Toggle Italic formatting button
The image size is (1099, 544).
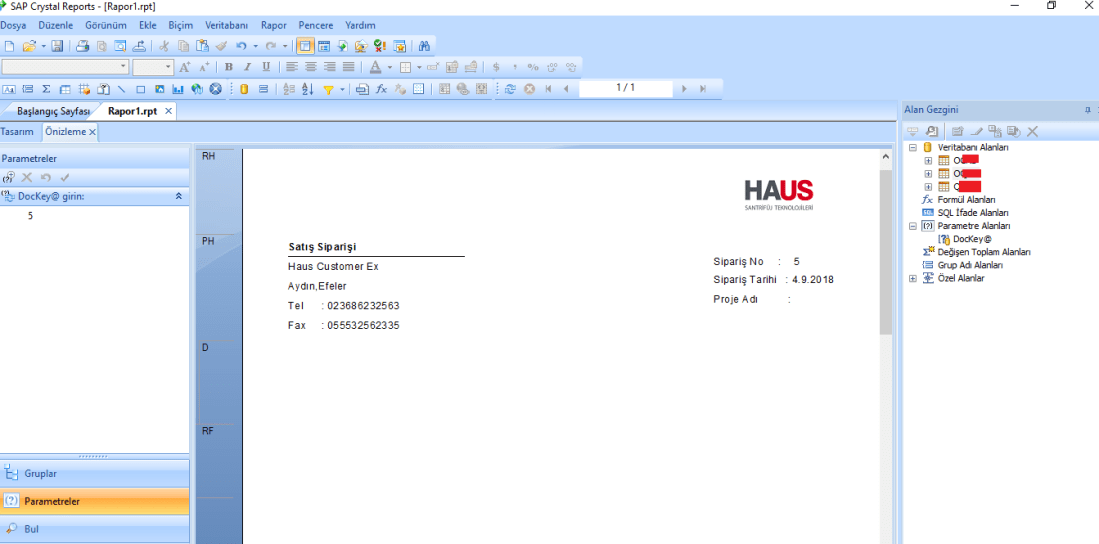pyautogui.click(x=247, y=67)
